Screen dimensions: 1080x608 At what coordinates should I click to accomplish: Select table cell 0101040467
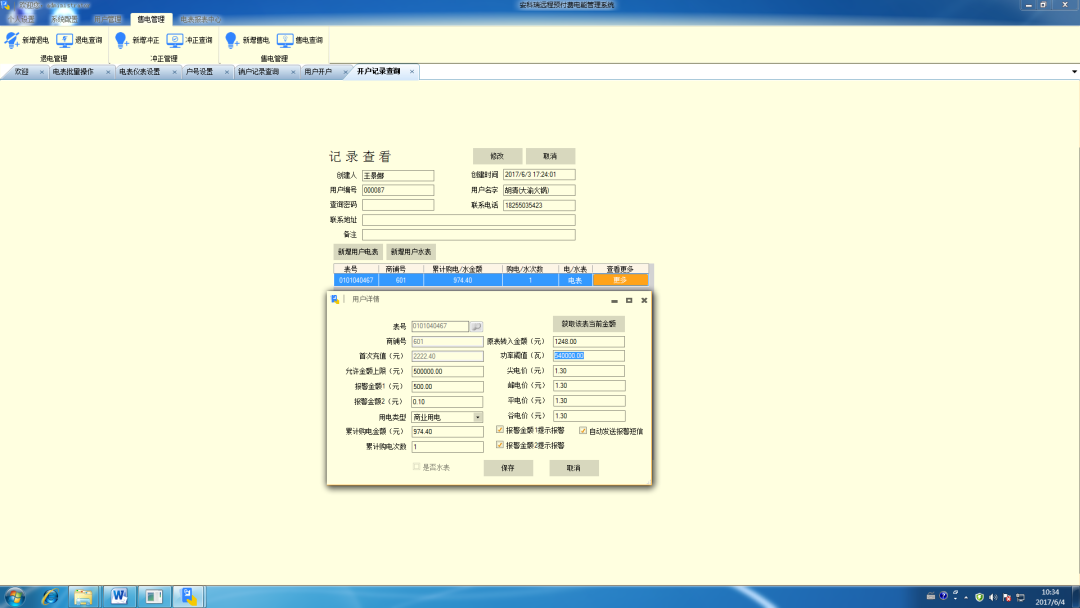(356, 280)
